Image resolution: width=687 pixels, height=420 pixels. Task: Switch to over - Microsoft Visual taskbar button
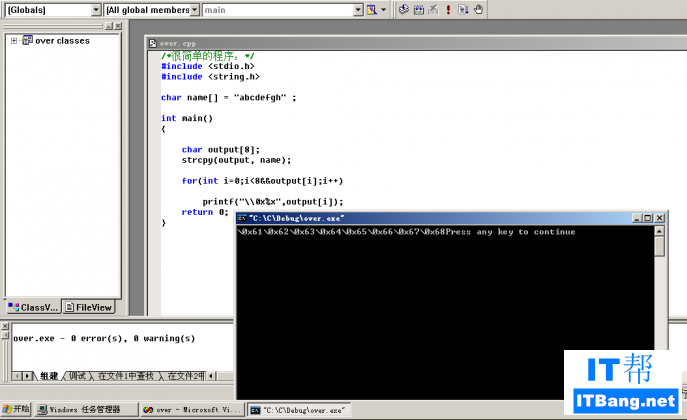coord(192,409)
